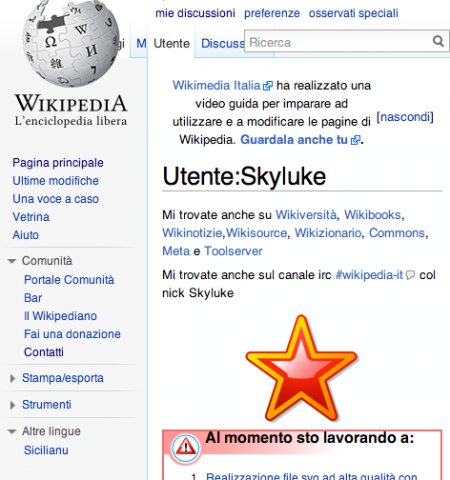Click external link icon after Guardala anche tu

tap(355, 140)
